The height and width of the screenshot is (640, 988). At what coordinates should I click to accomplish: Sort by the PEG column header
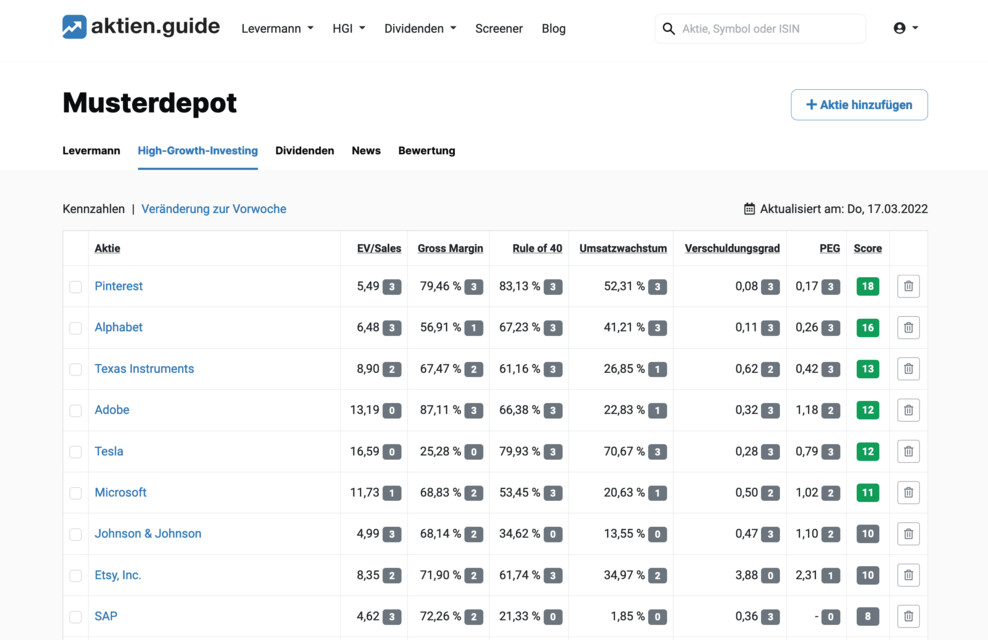point(830,248)
